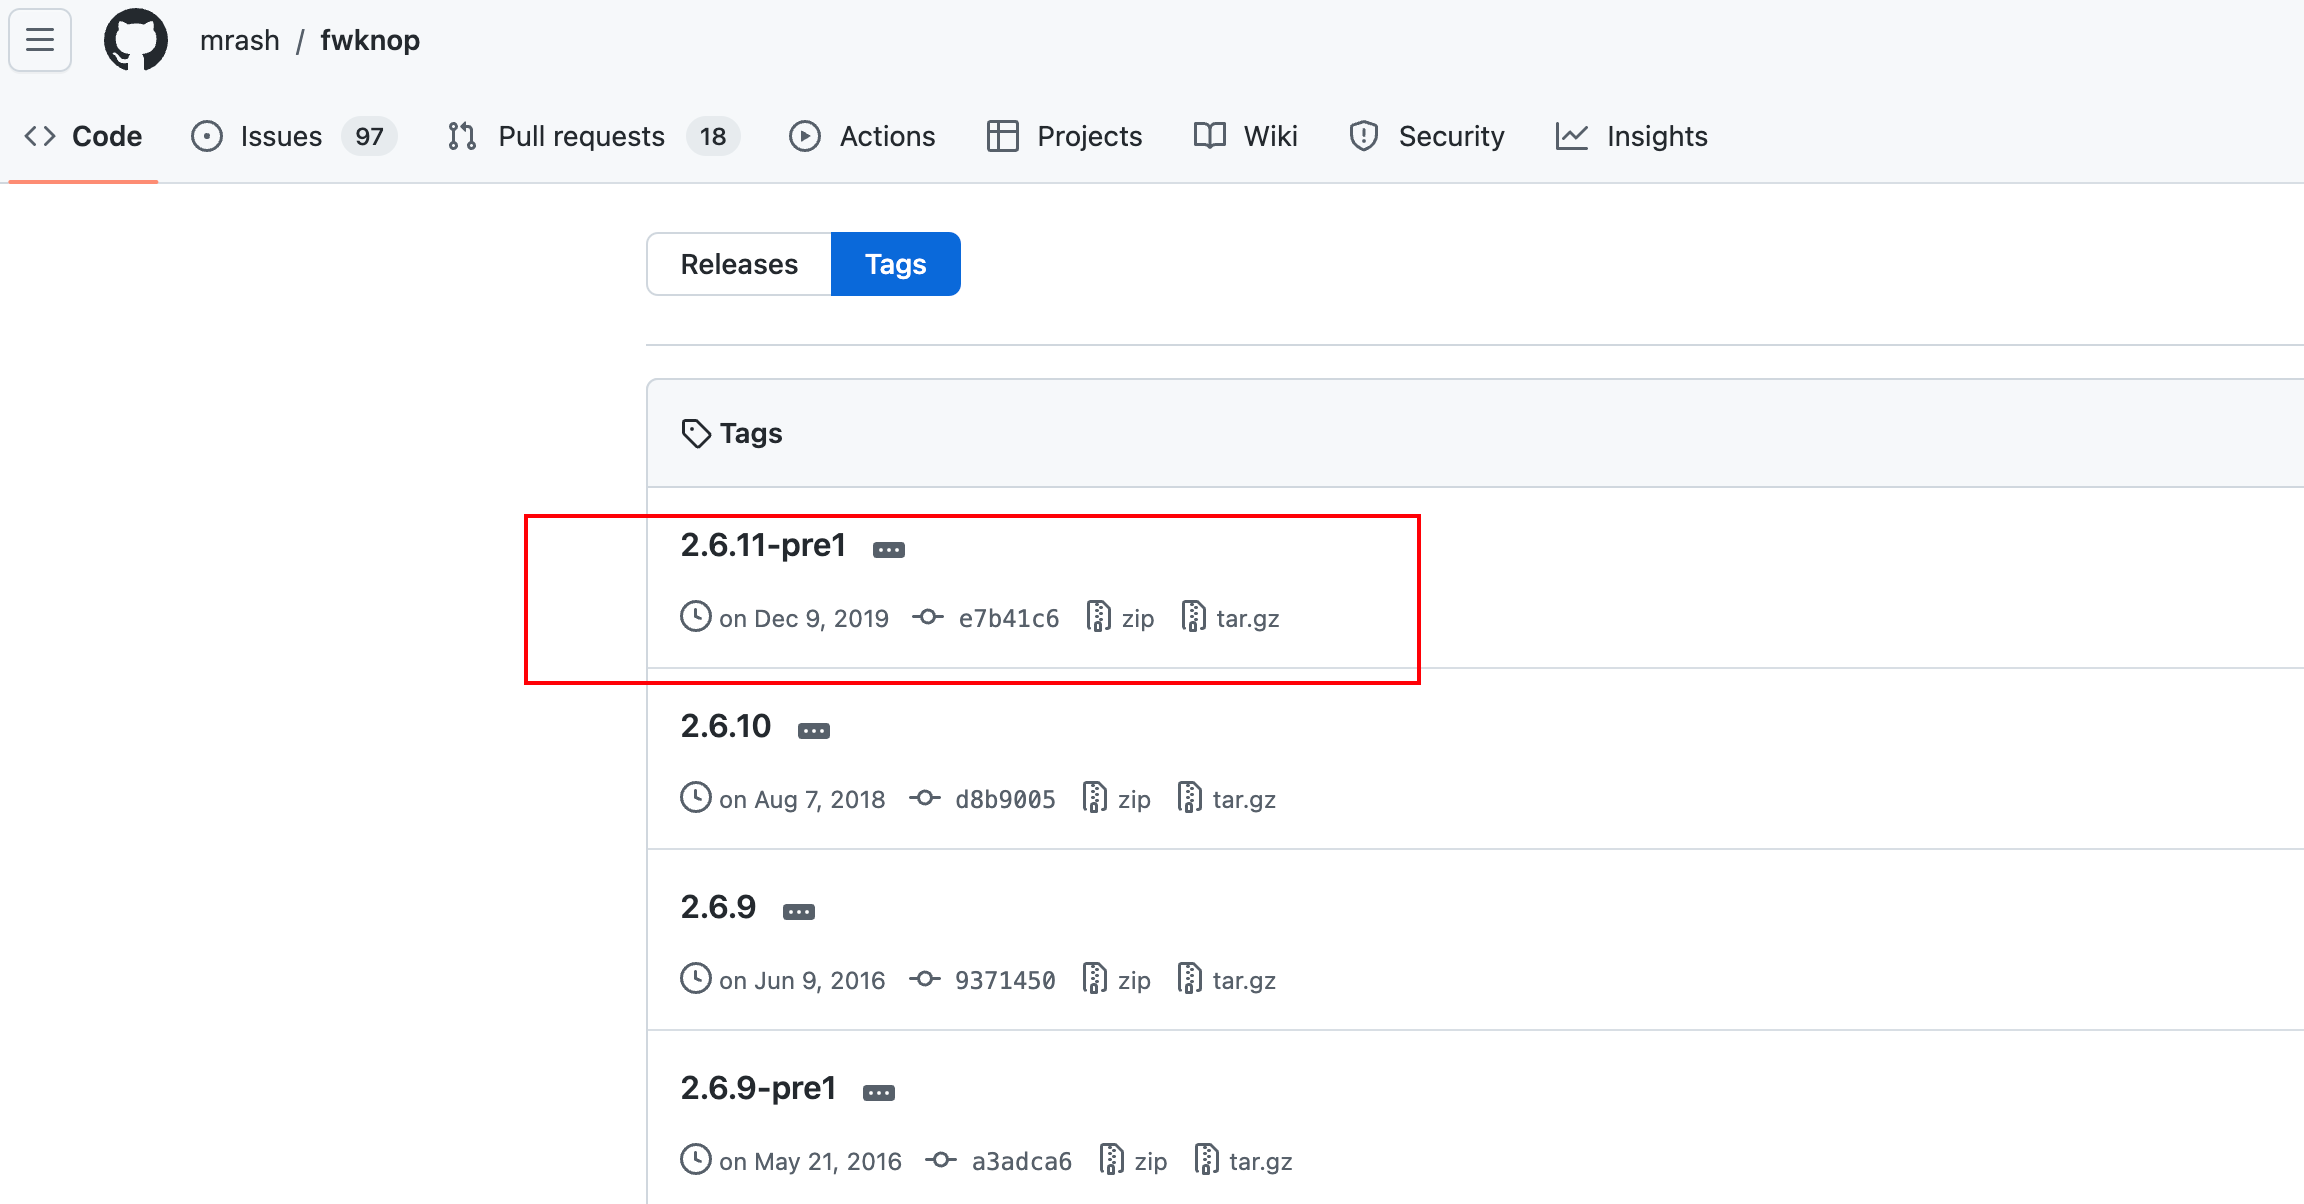
Task: Select the Tags toggle button
Action: tap(895, 264)
